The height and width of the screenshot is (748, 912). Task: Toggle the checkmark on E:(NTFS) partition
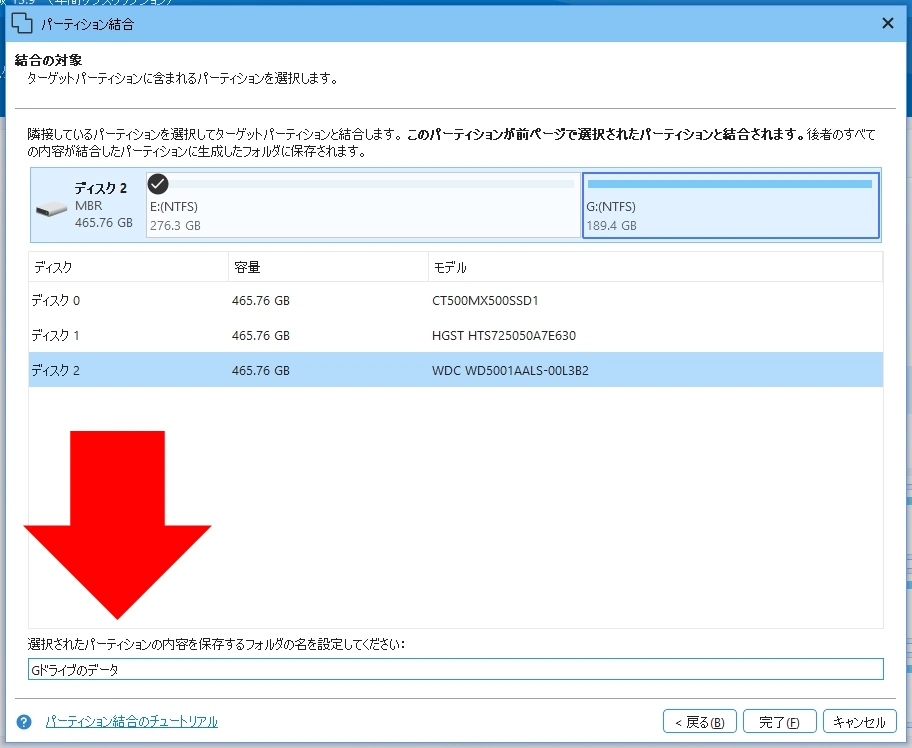pyautogui.click(x=158, y=184)
